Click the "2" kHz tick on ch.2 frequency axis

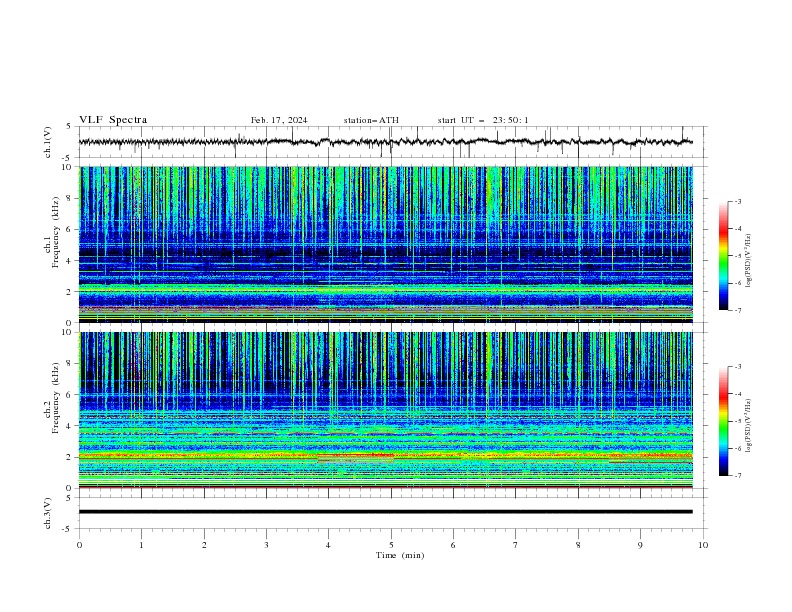click(x=70, y=457)
